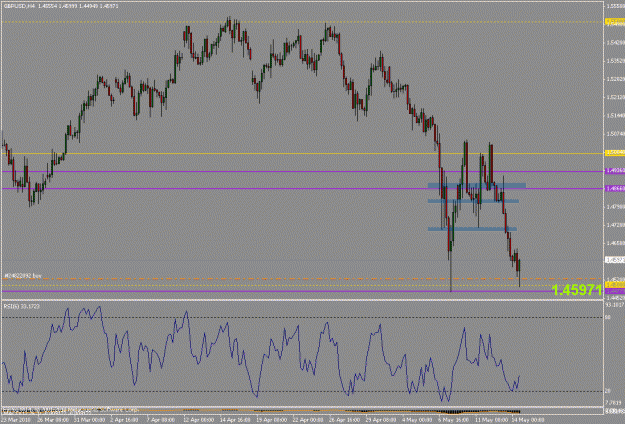This screenshot has height=424, width=625.
Task: Click the large green 1.45971 price text
Action: pyautogui.click(x=576, y=290)
